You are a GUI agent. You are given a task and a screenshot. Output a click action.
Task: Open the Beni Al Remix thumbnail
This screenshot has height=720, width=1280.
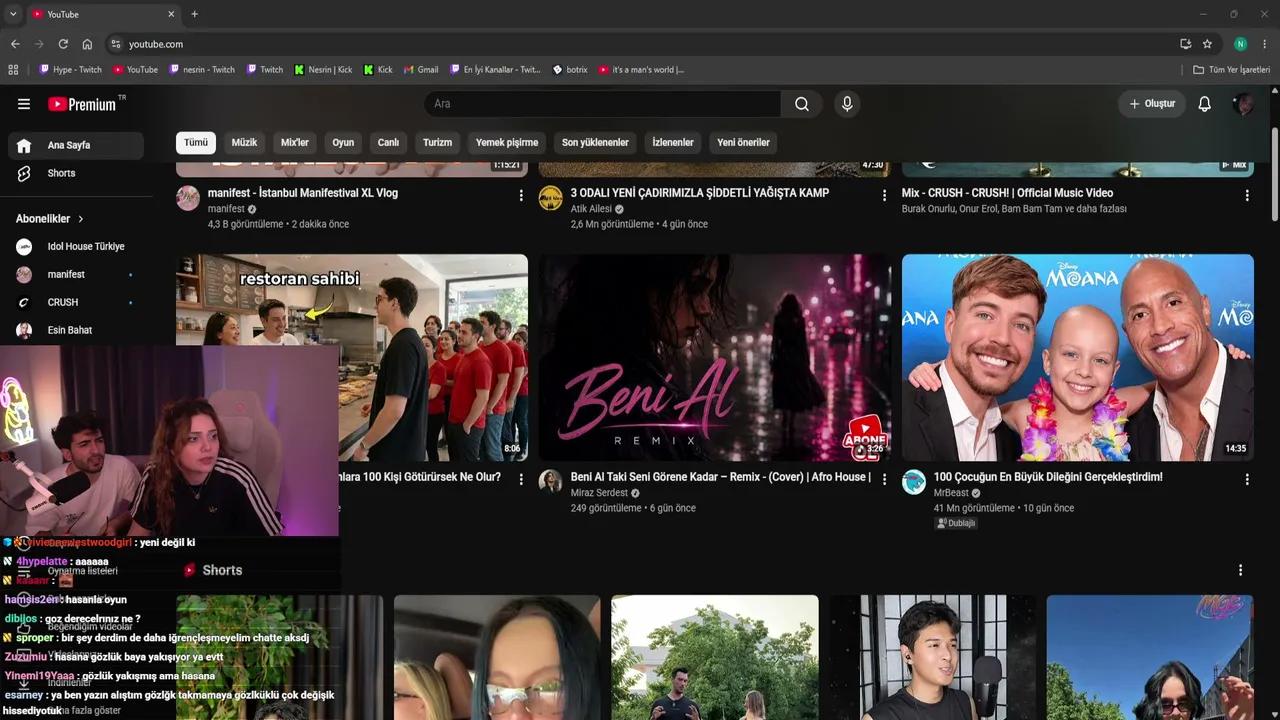pyautogui.click(x=715, y=358)
